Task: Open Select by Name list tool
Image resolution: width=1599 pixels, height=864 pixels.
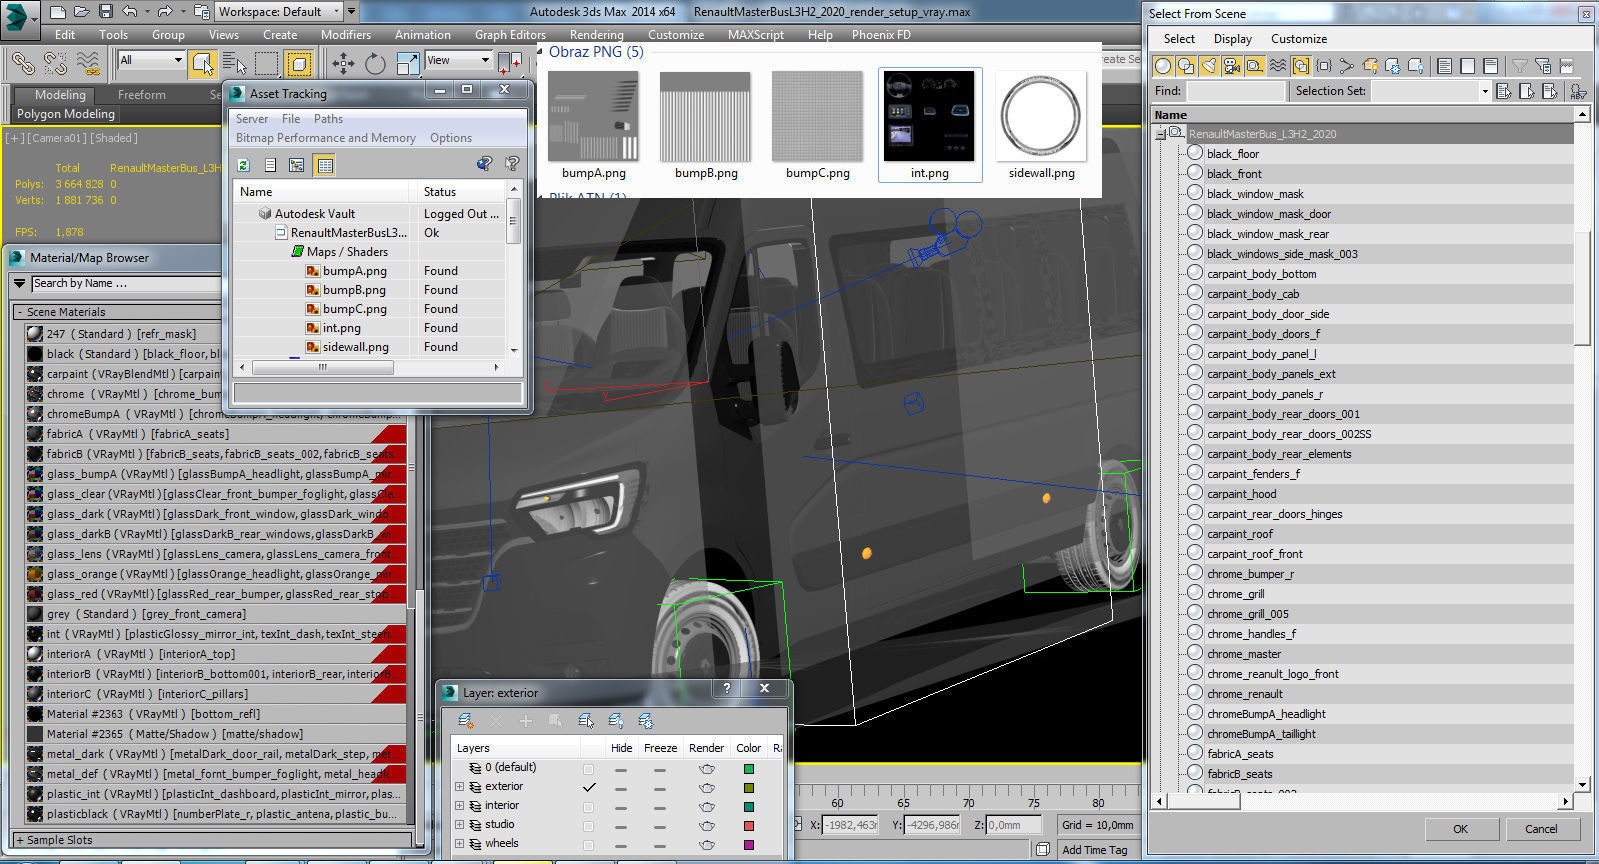Action: click(x=235, y=64)
